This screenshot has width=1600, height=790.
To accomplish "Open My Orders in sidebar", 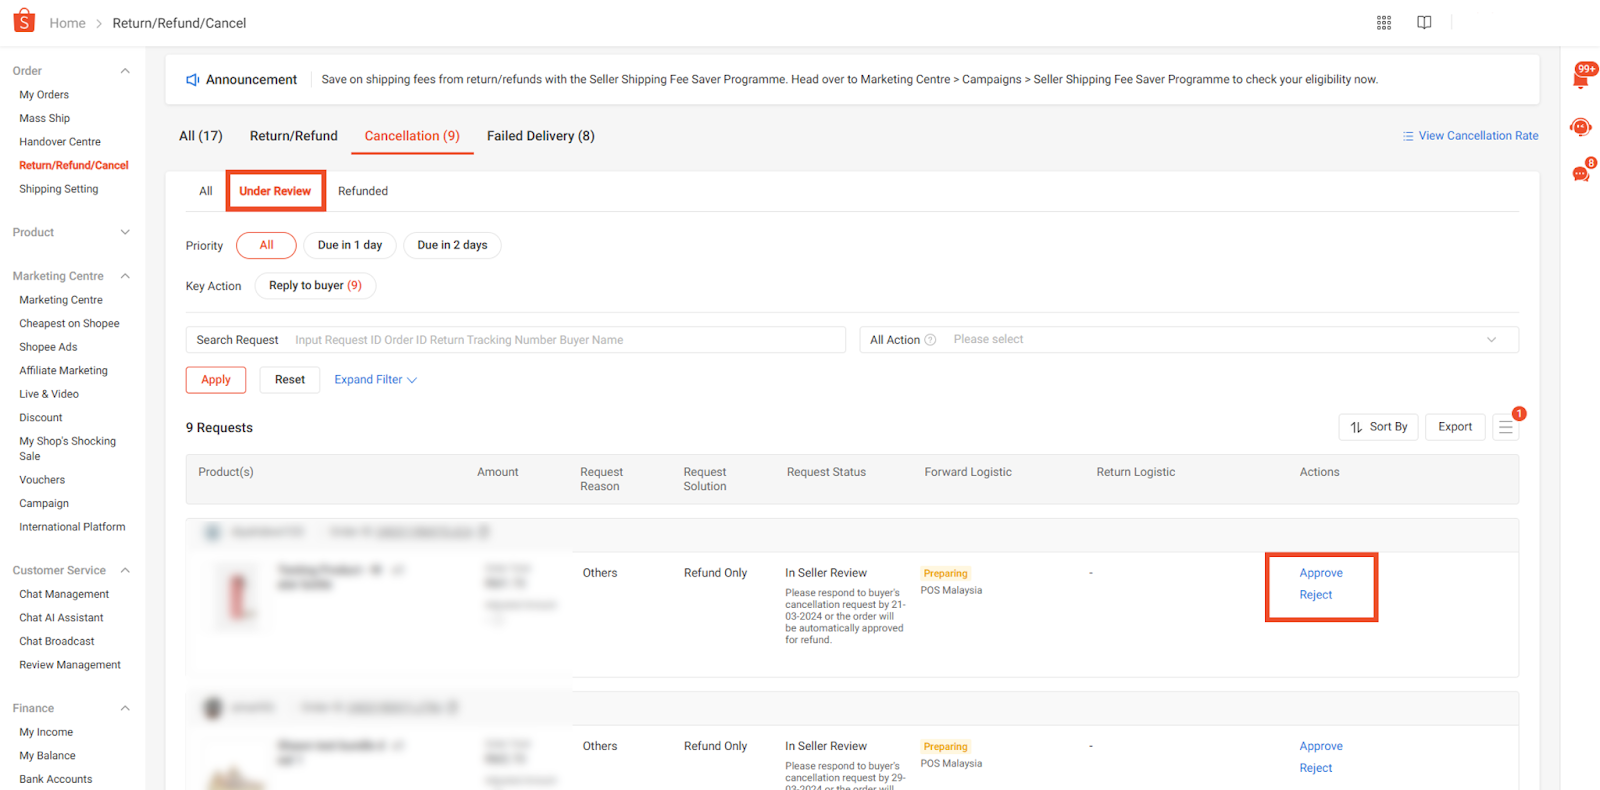I will [44, 95].
